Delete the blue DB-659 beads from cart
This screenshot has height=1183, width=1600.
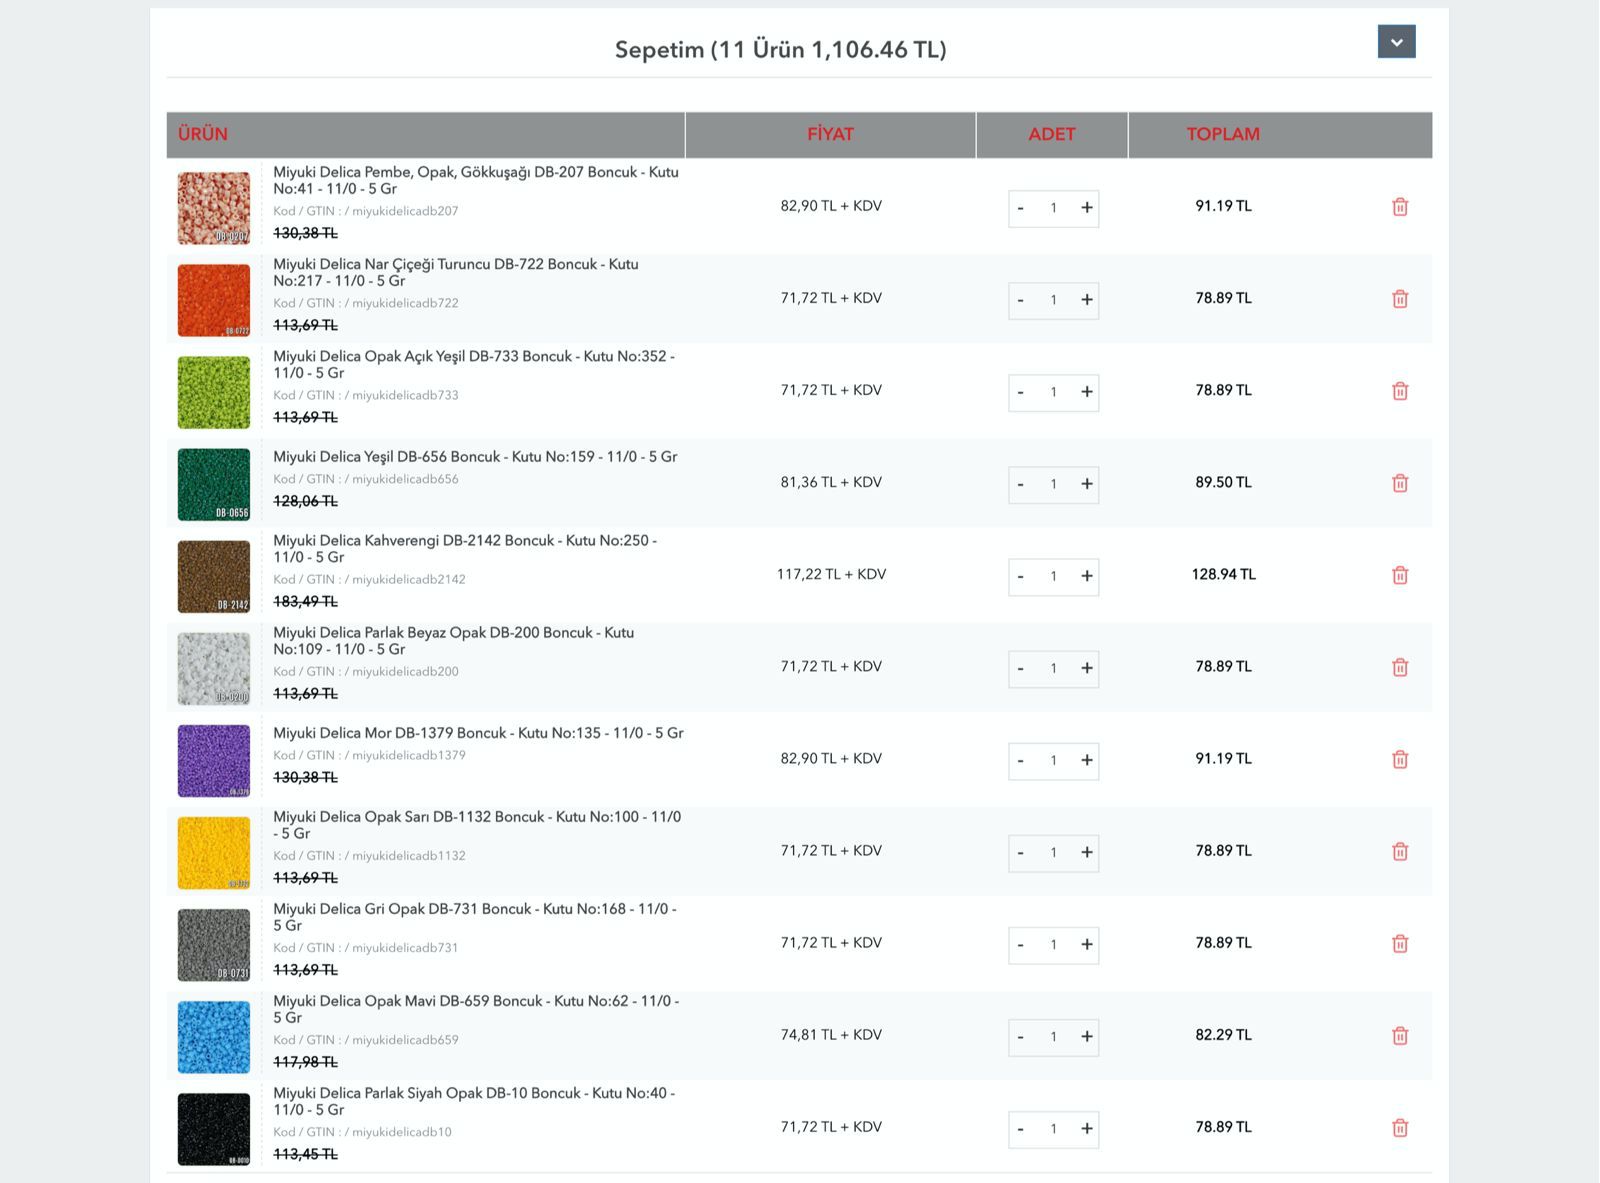(x=1399, y=1035)
